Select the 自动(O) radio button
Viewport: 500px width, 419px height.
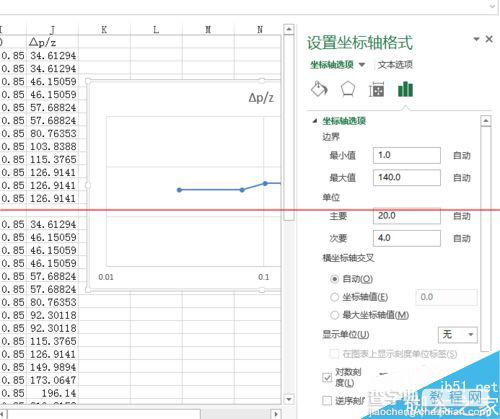pos(334,279)
